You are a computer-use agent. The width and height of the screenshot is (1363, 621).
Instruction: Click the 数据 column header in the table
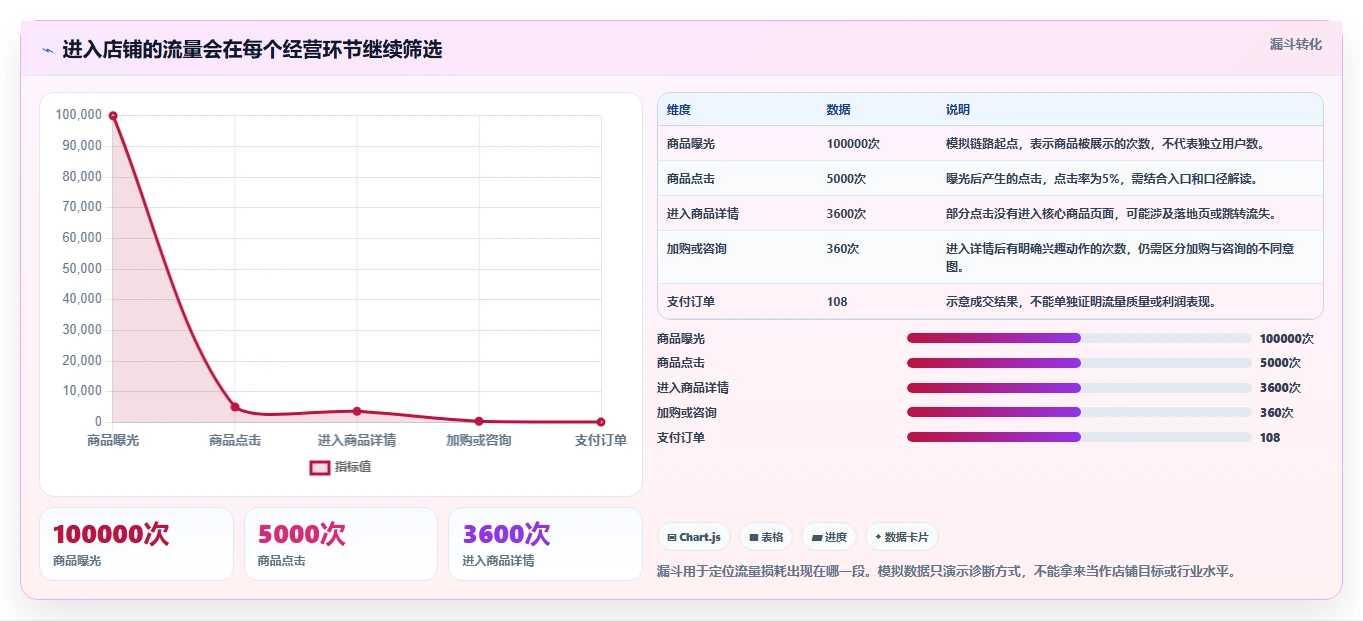[x=839, y=110]
